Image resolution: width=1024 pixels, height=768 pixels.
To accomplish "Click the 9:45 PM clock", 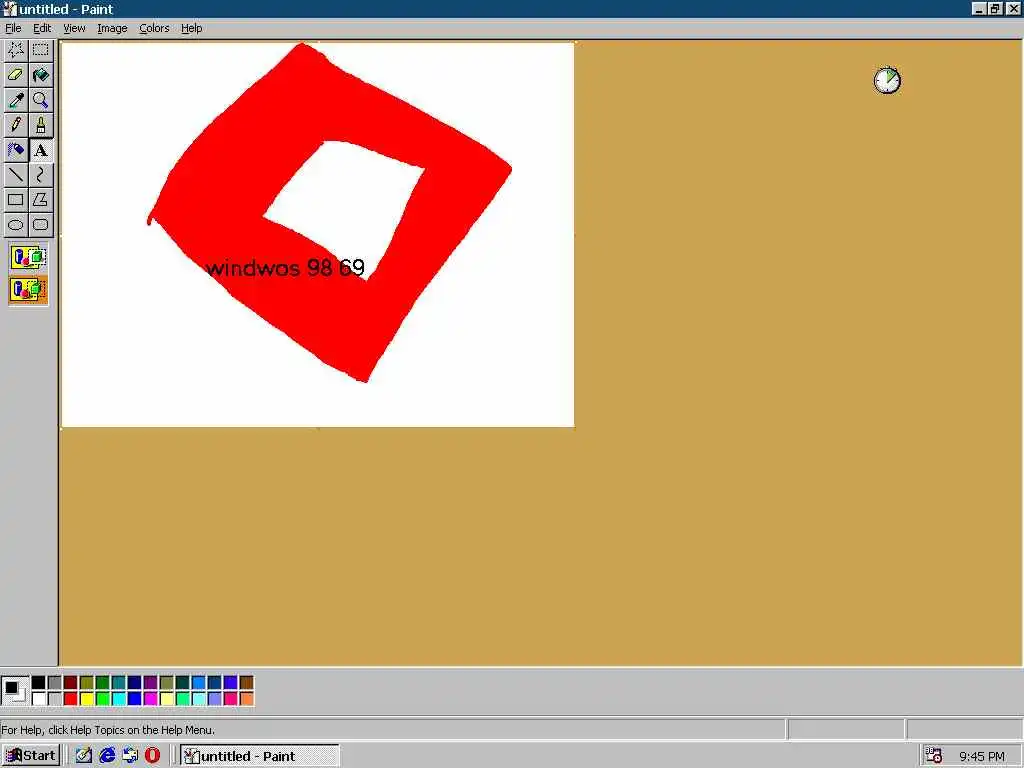I will (982, 756).
